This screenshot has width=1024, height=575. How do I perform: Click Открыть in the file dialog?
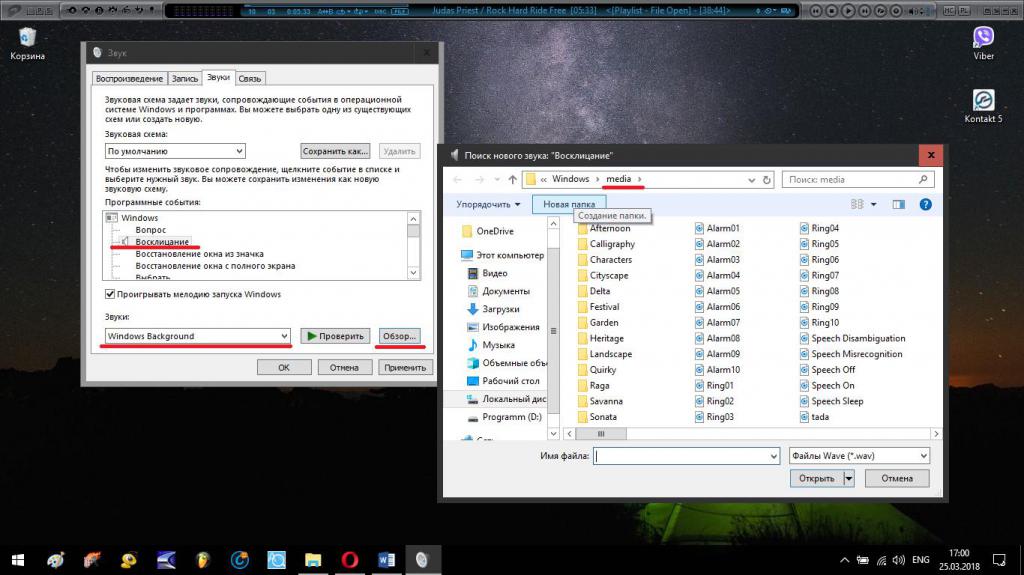[816, 478]
